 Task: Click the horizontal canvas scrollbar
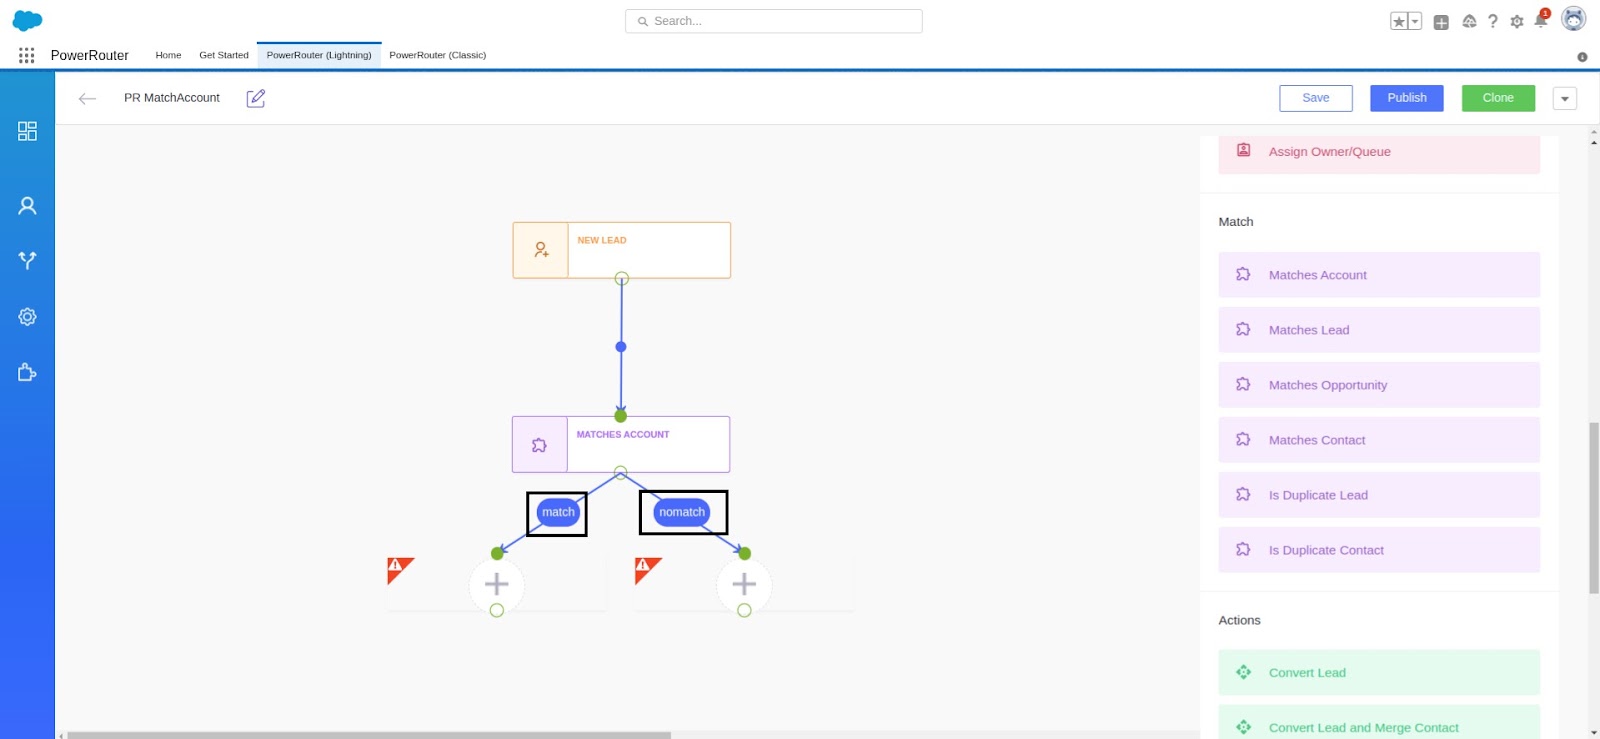(368, 735)
